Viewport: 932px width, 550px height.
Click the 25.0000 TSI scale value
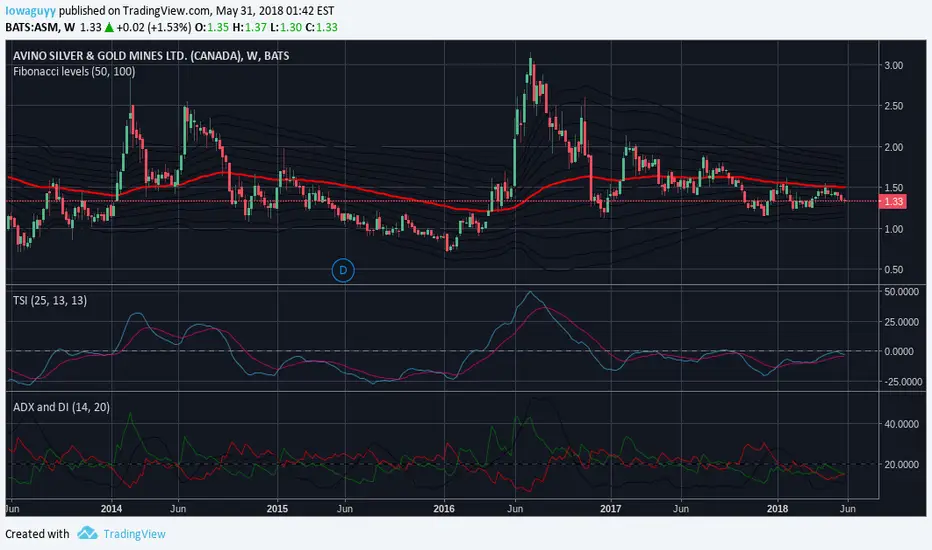(x=902, y=322)
